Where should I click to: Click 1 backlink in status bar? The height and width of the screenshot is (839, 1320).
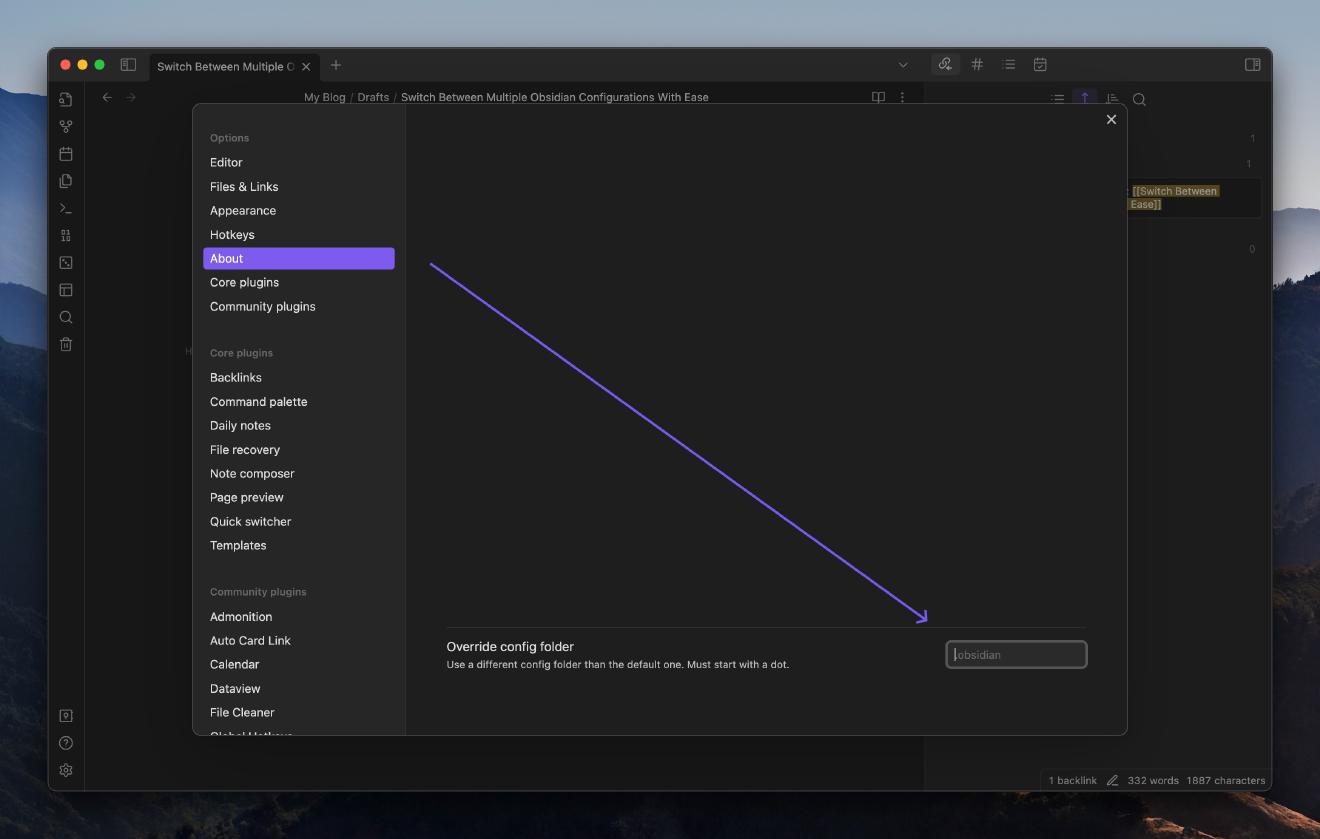[1072, 780]
